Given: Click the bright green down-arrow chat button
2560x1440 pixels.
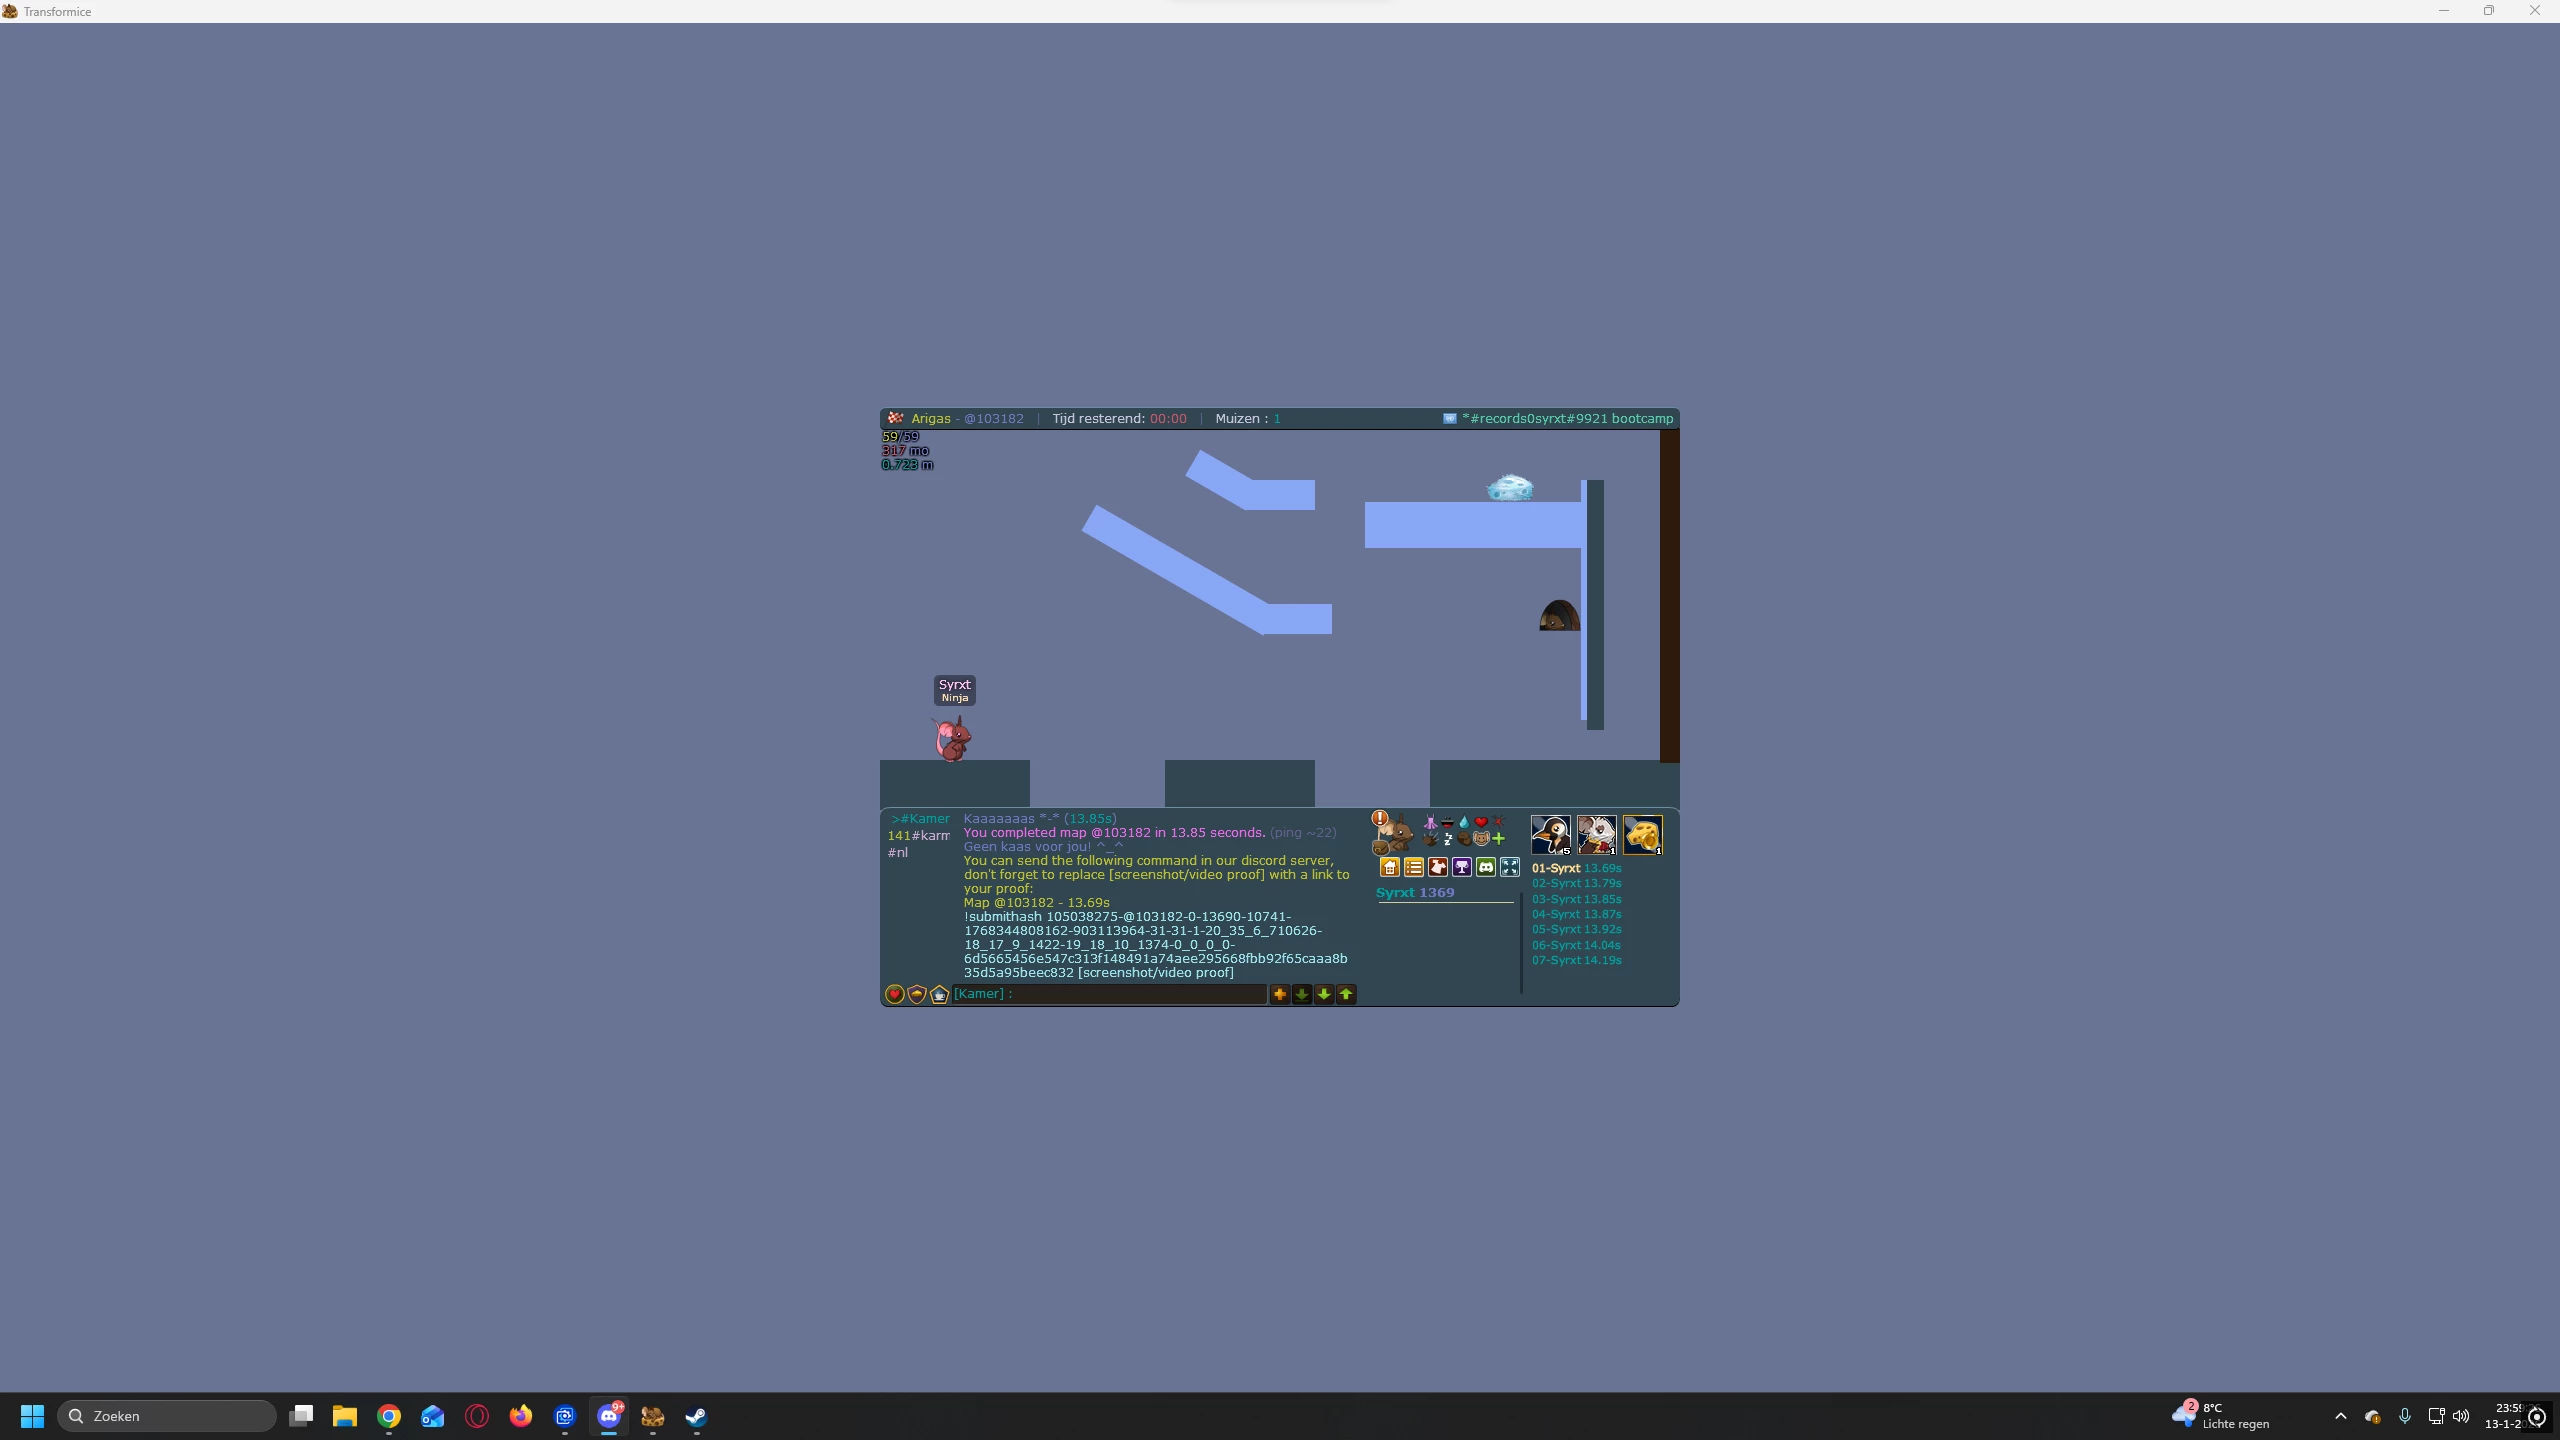Looking at the screenshot, I should coord(1324,994).
